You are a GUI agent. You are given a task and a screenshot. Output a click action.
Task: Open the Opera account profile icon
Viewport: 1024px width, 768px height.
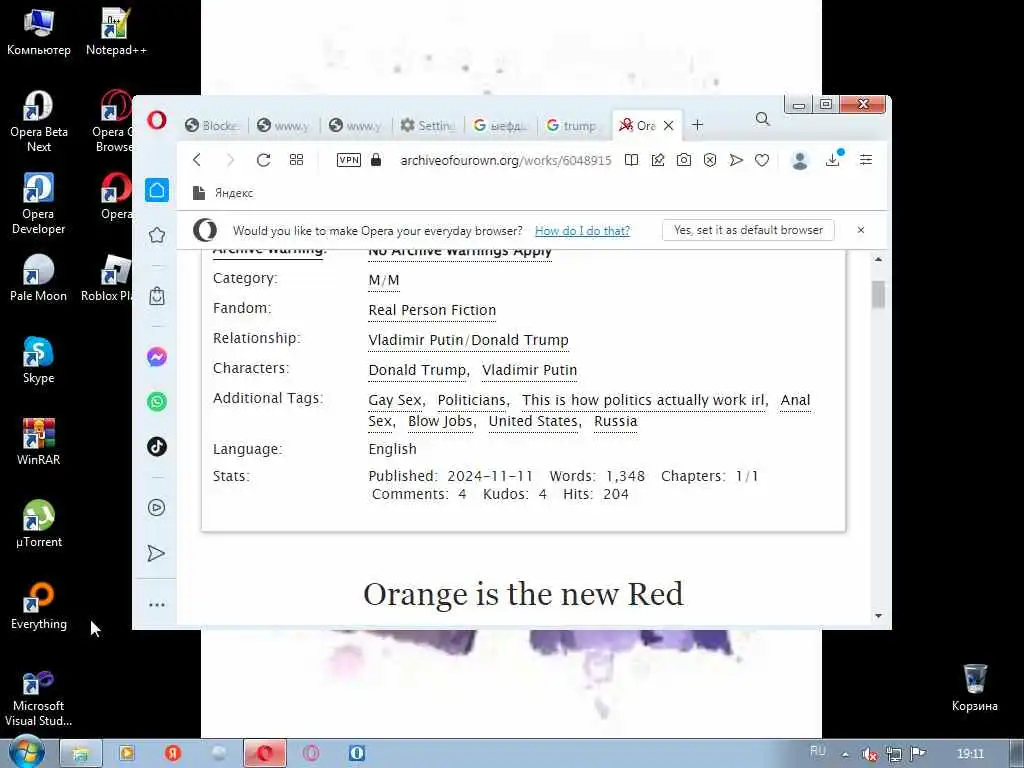pyautogui.click(x=799, y=161)
